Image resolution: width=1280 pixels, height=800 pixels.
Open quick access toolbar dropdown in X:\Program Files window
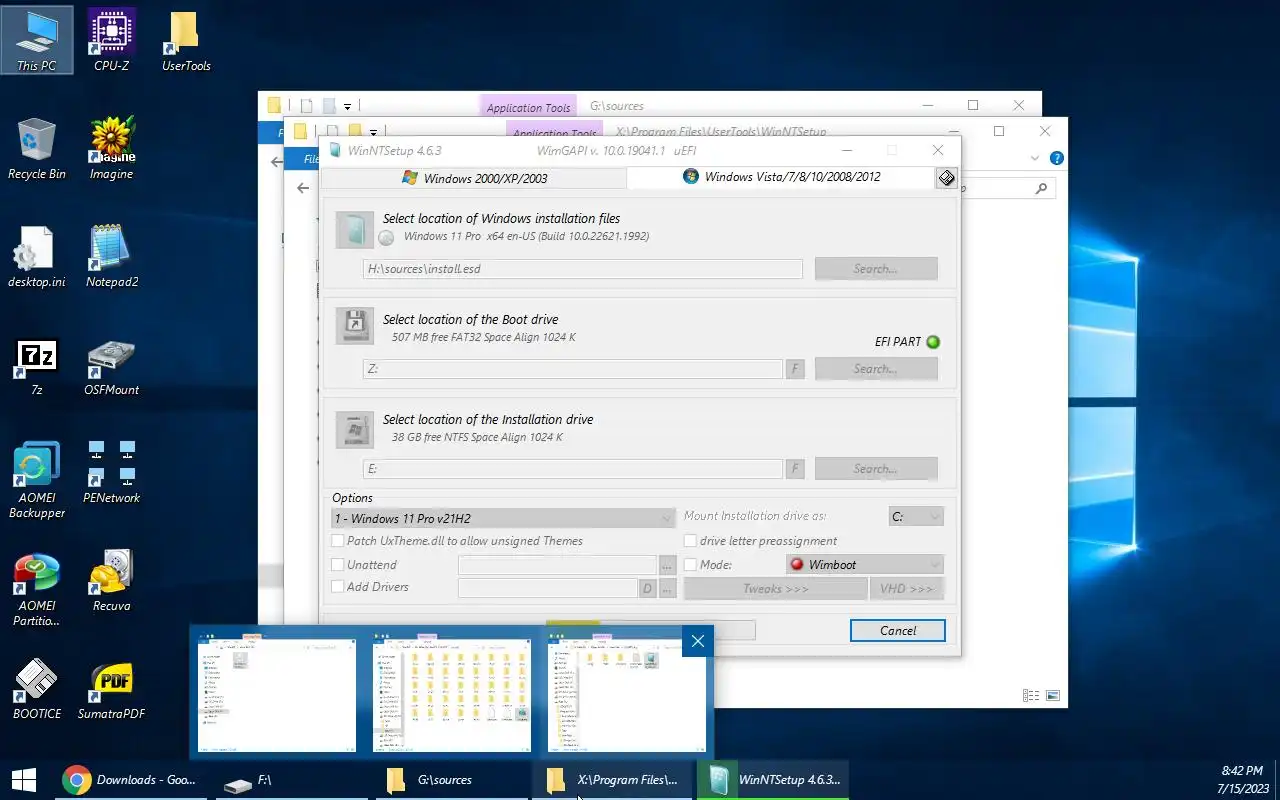(x=373, y=132)
